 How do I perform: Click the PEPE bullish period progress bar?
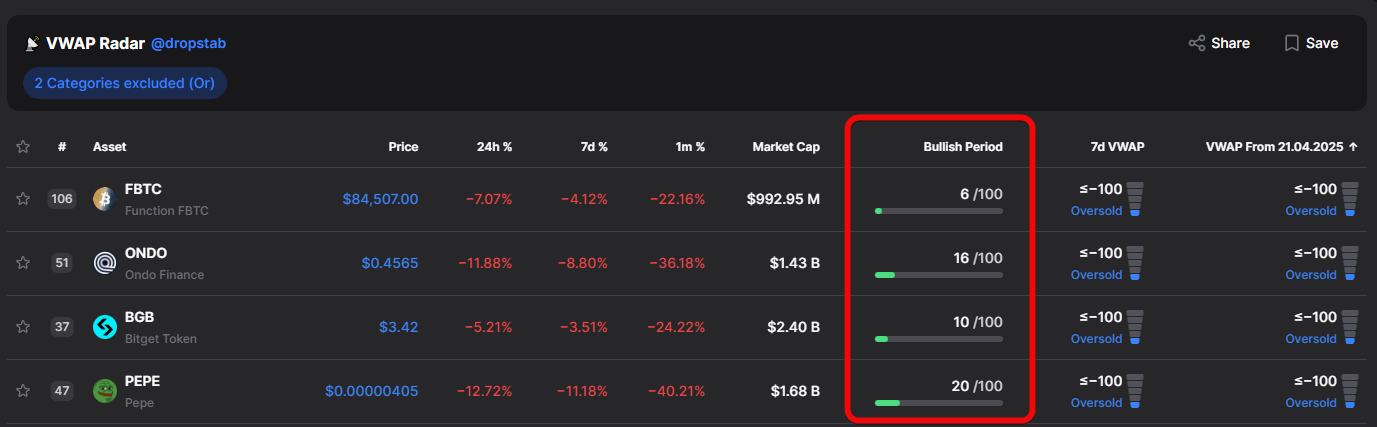[x=938, y=403]
